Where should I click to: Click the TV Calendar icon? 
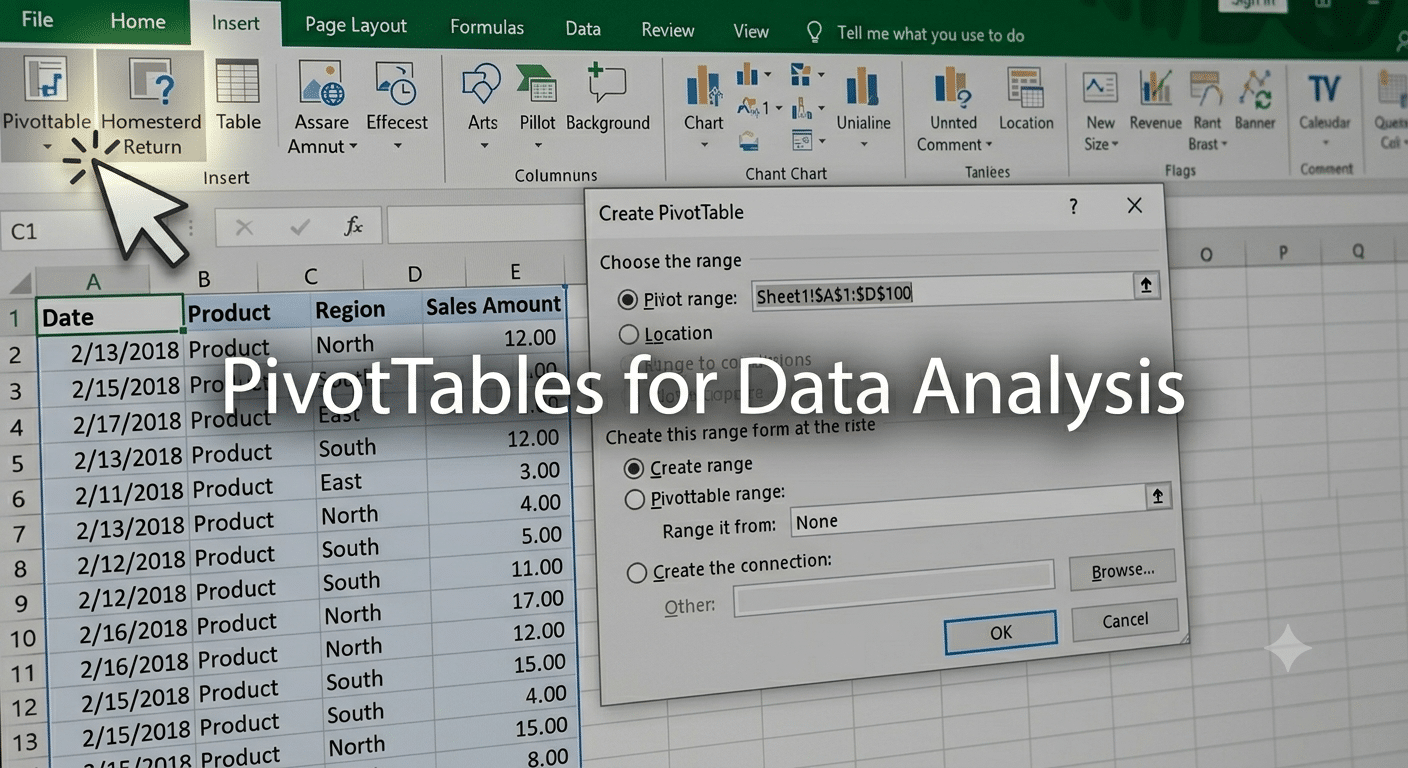(1324, 88)
